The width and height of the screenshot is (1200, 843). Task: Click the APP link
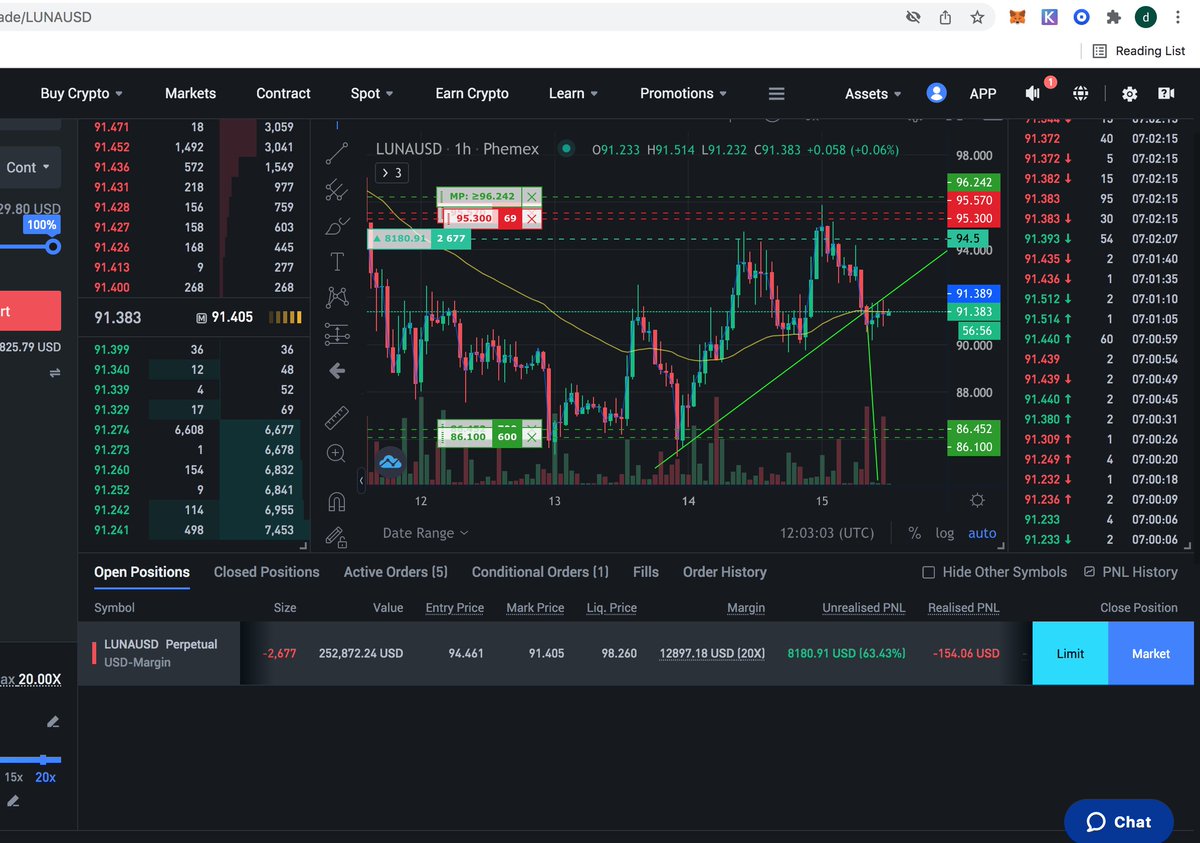pyautogui.click(x=983, y=93)
